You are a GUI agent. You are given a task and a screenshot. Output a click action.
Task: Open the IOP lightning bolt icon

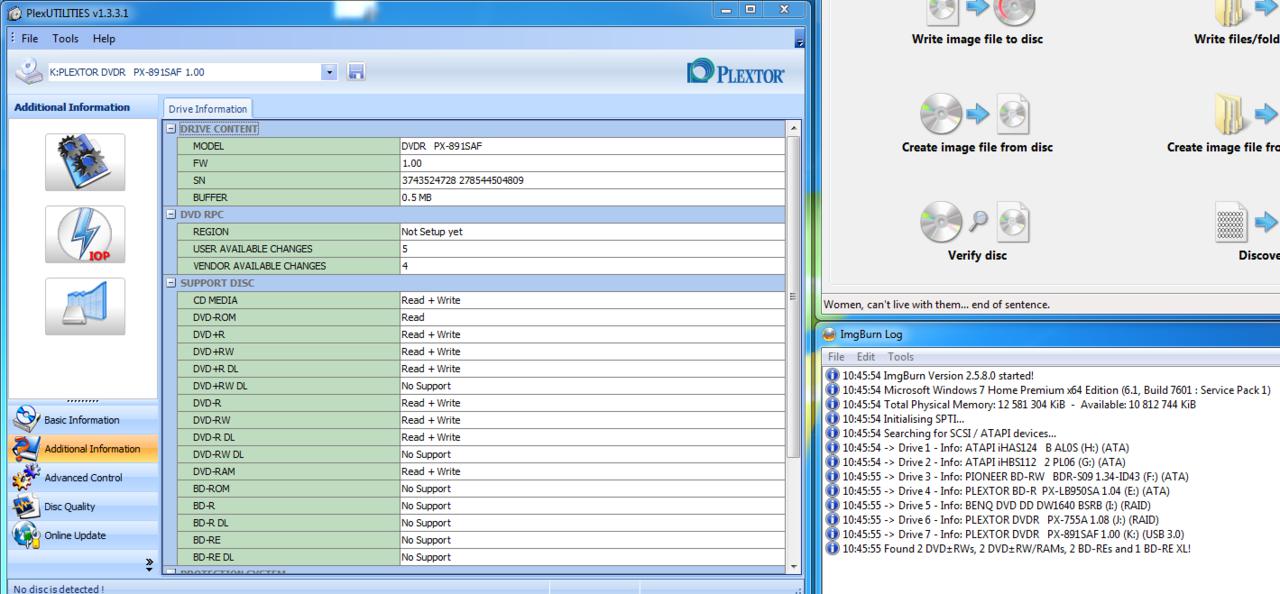pyautogui.click(x=85, y=235)
